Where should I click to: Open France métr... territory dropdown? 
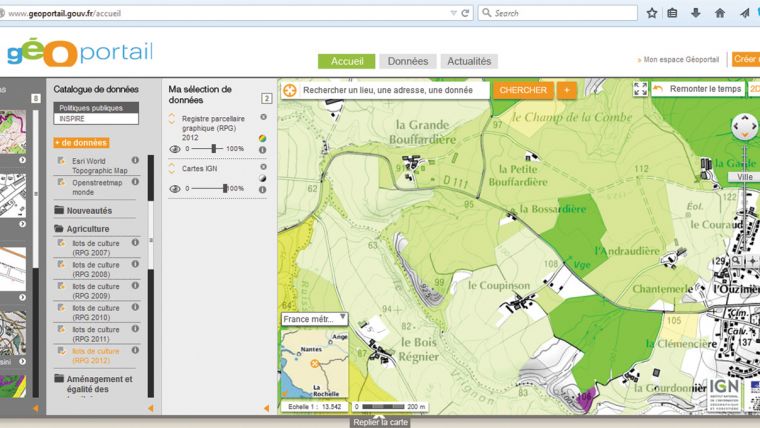[x=315, y=319]
